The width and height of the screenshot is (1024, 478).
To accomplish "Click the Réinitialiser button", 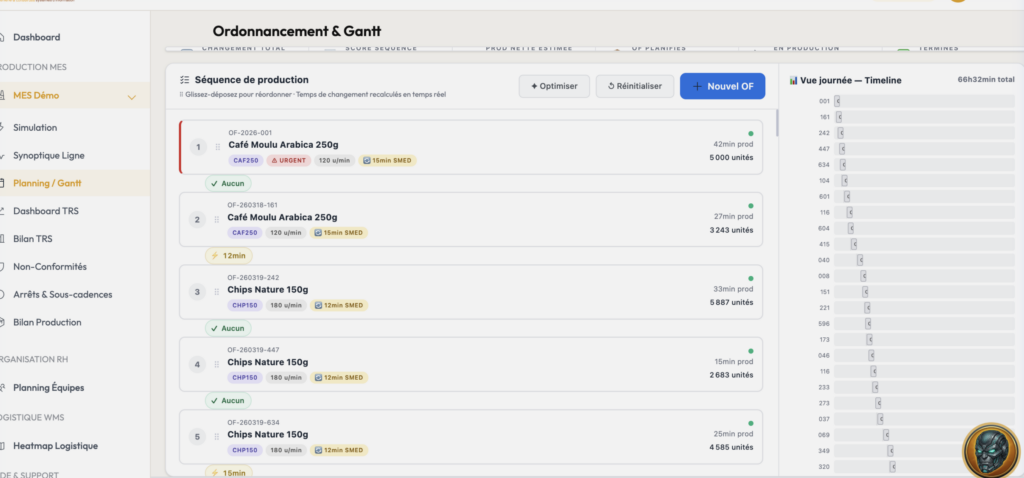I will coord(635,86).
